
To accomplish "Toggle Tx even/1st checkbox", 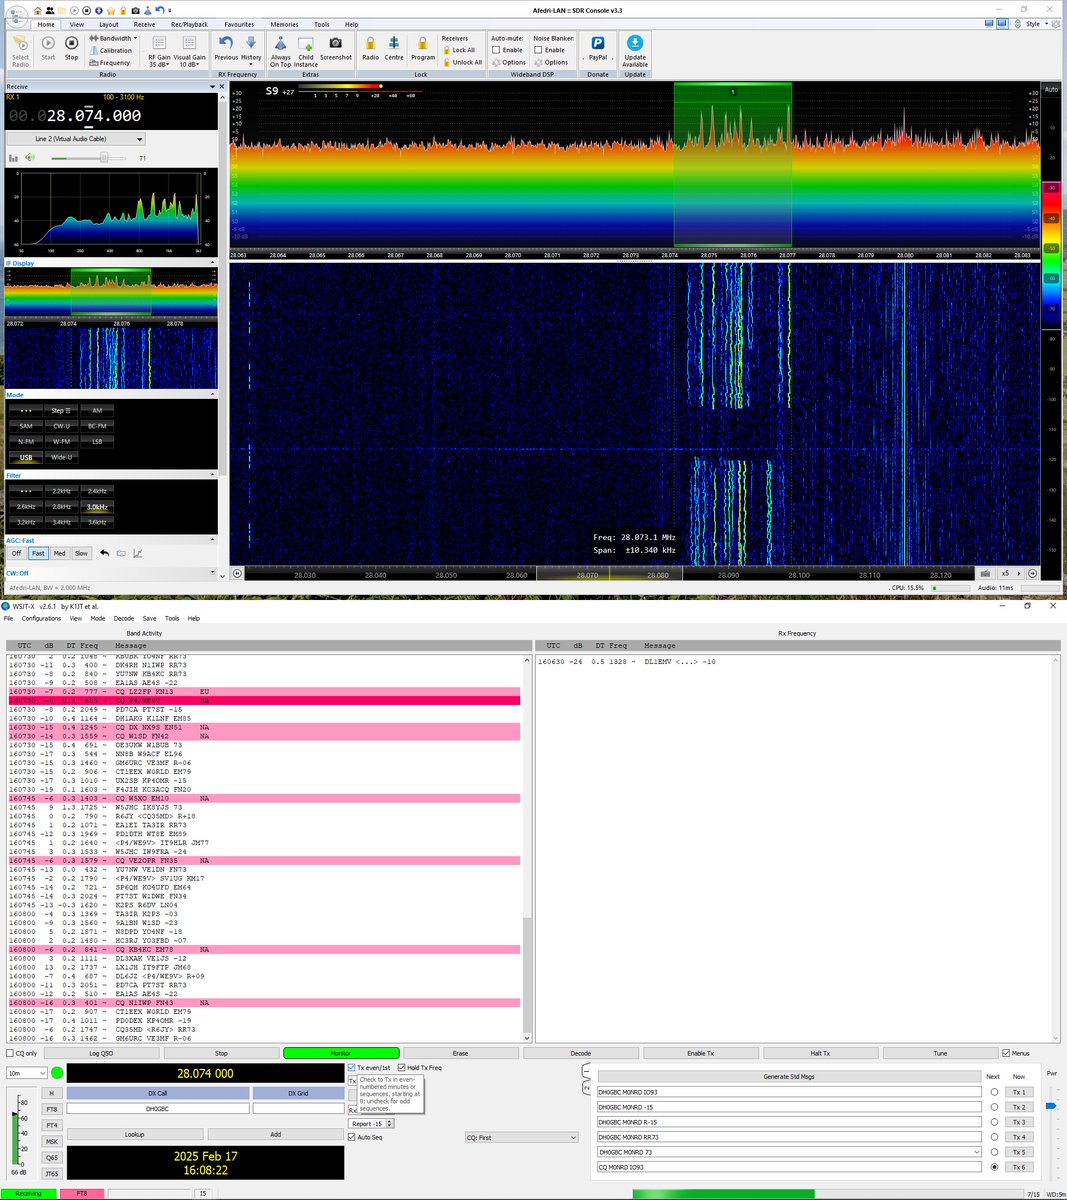I will (x=352, y=1067).
